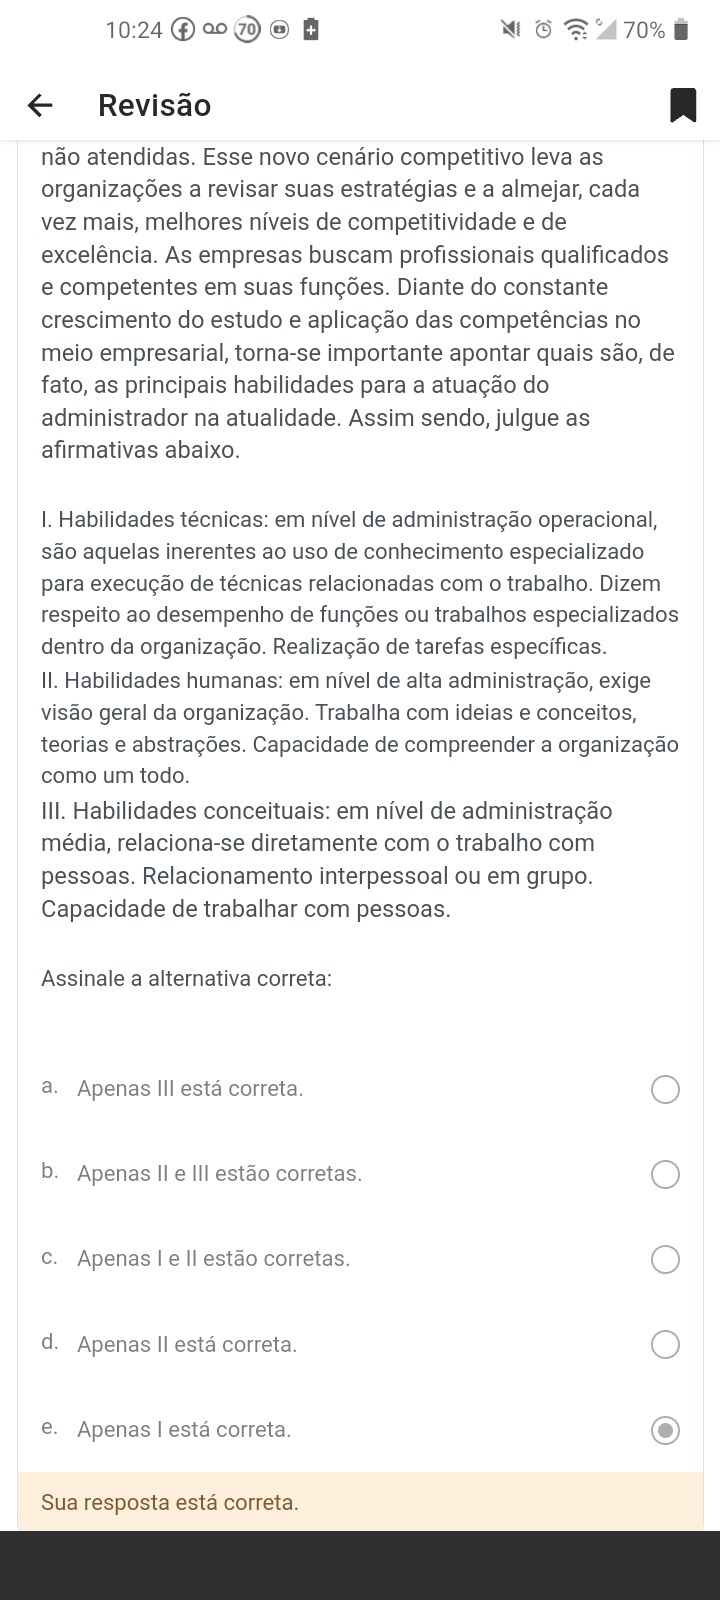This screenshot has height=1600, width=720.
Task: Tap the Sua resposta está correta banner
Action: coord(360,1502)
